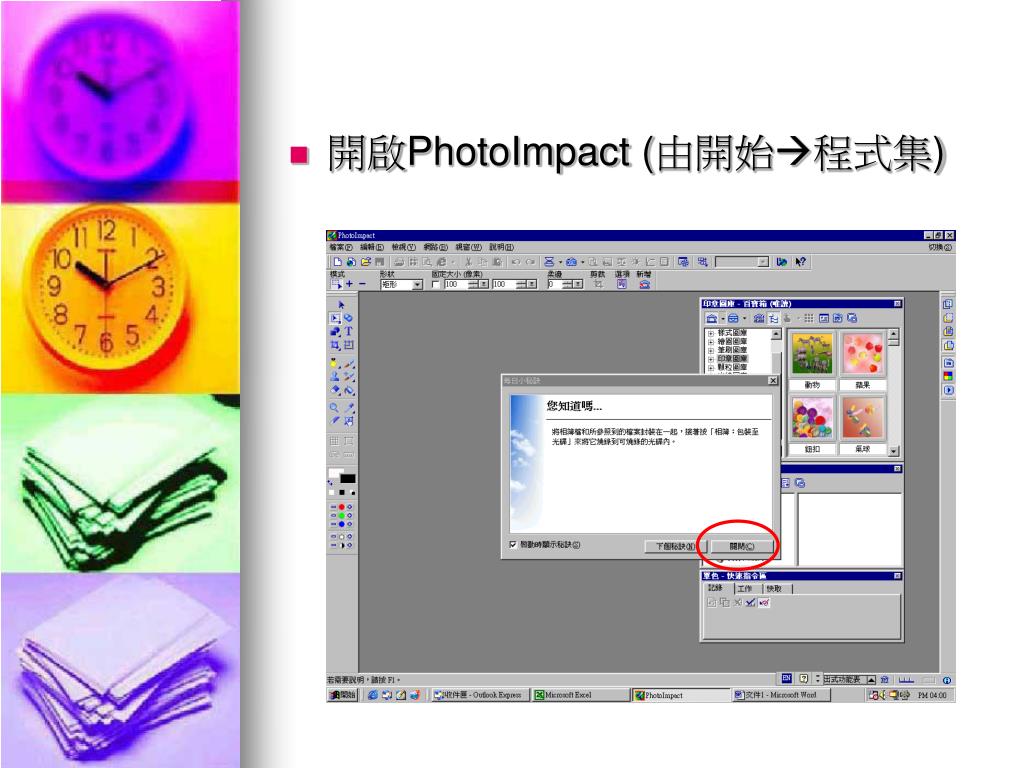Image resolution: width=1024 pixels, height=768 pixels.
Task: Open the scanner icon dropdown arrow
Action: pos(560,262)
